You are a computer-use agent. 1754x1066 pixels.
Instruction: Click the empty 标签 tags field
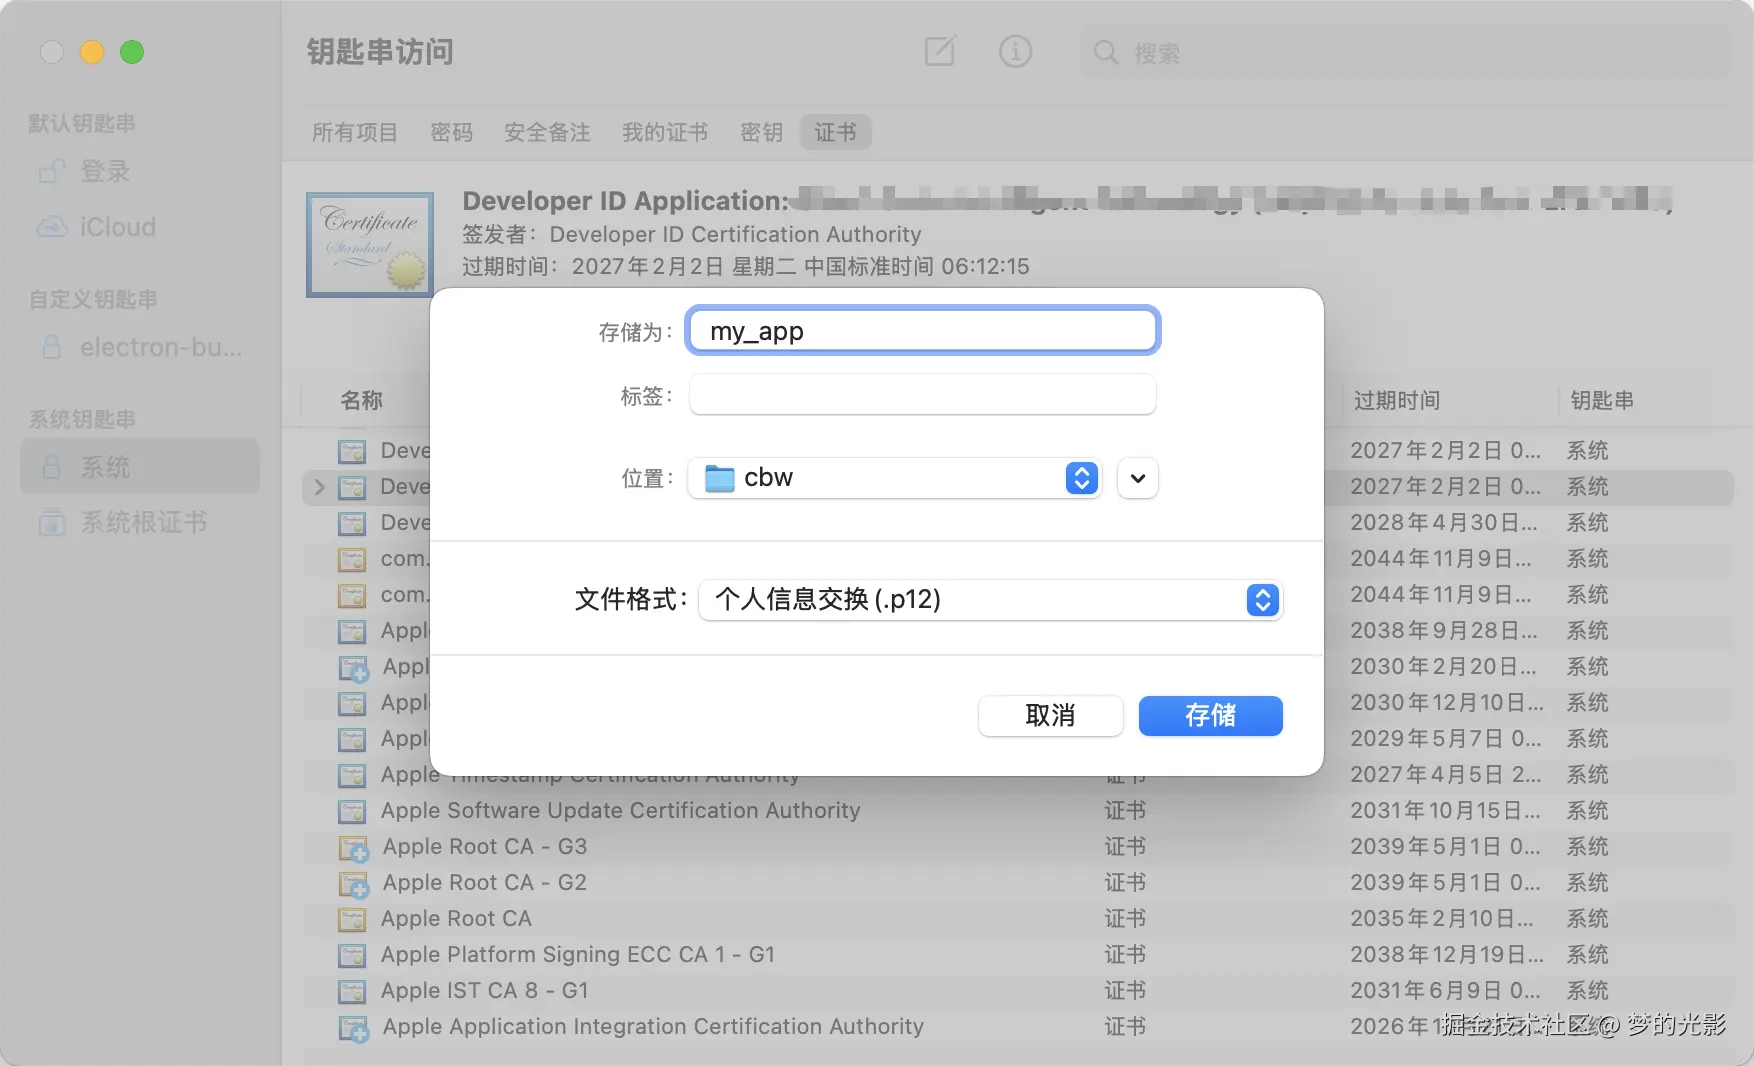tap(922, 395)
